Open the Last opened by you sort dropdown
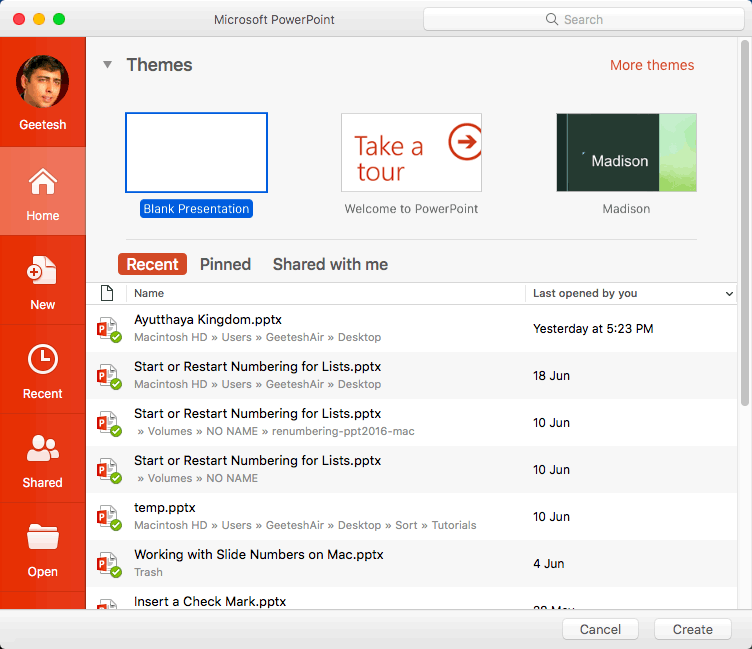Image resolution: width=752 pixels, height=649 pixels. coord(728,294)
